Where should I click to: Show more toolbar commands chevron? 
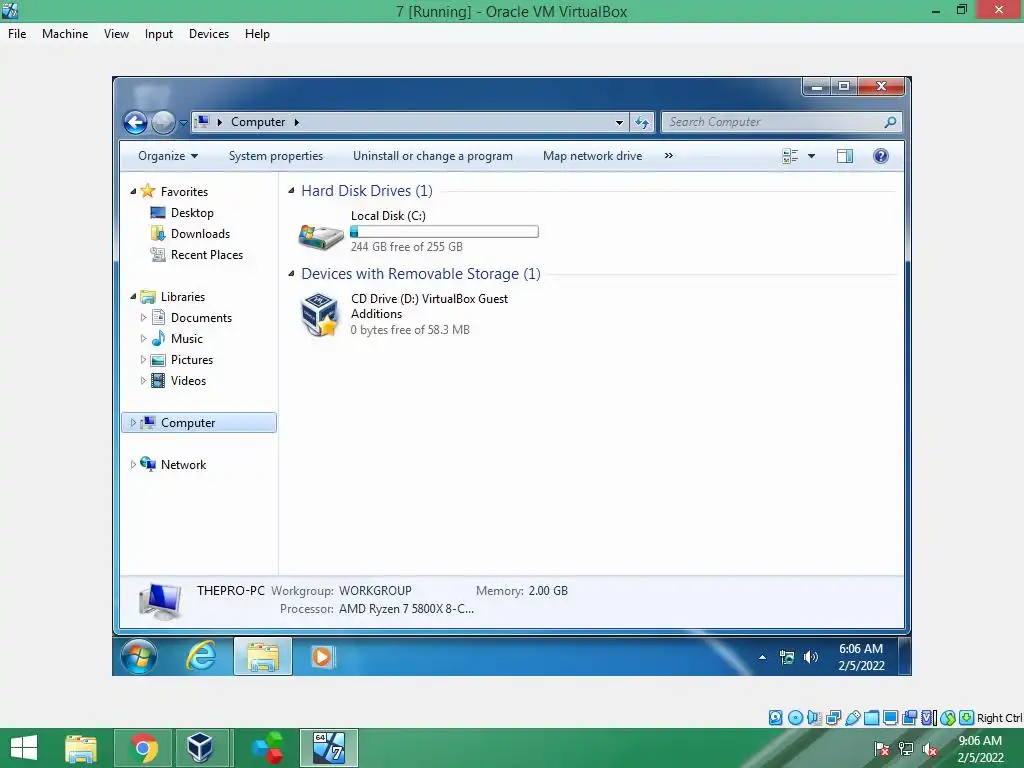pos(668,156)
